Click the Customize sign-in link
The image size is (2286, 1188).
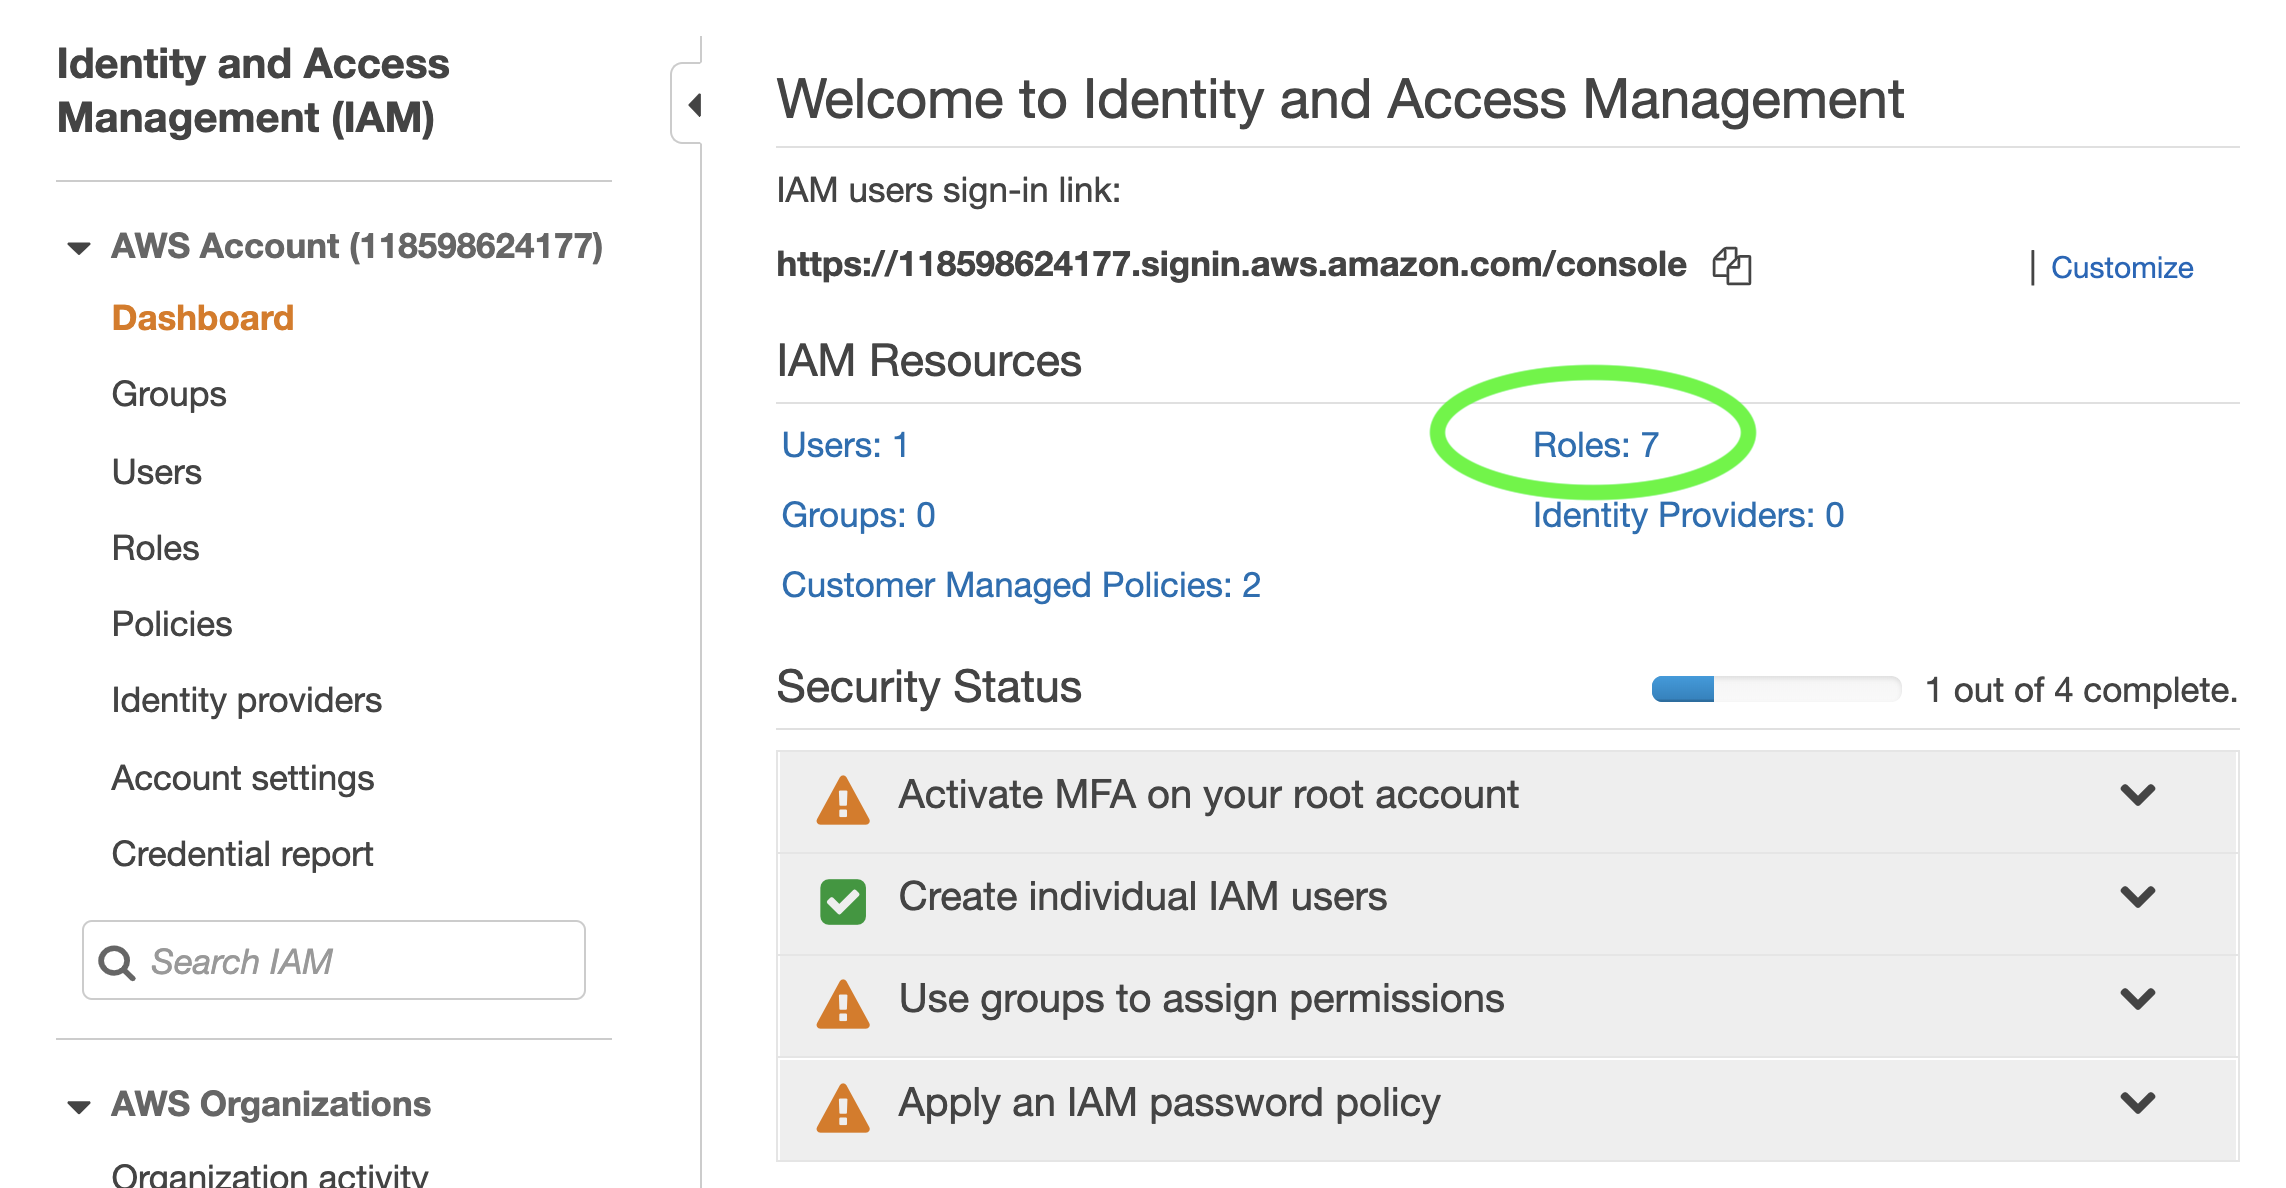(2122, 268)
